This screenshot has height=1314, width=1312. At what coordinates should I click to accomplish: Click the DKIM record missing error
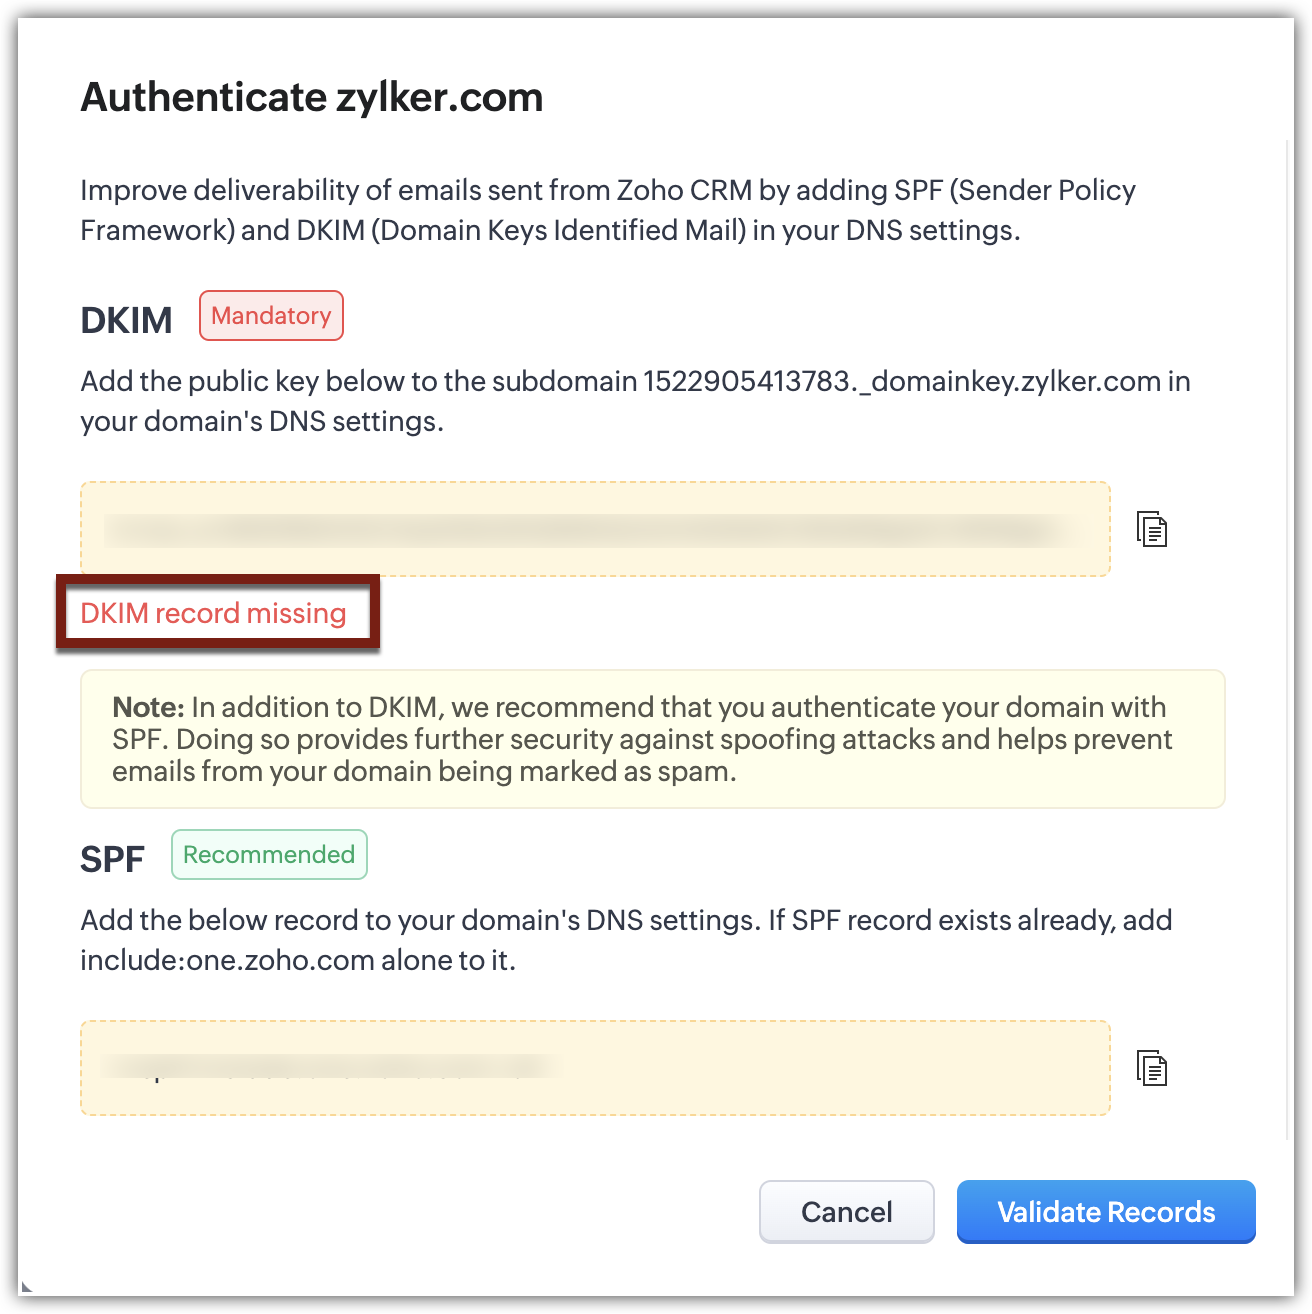click(x=213, y=613)
